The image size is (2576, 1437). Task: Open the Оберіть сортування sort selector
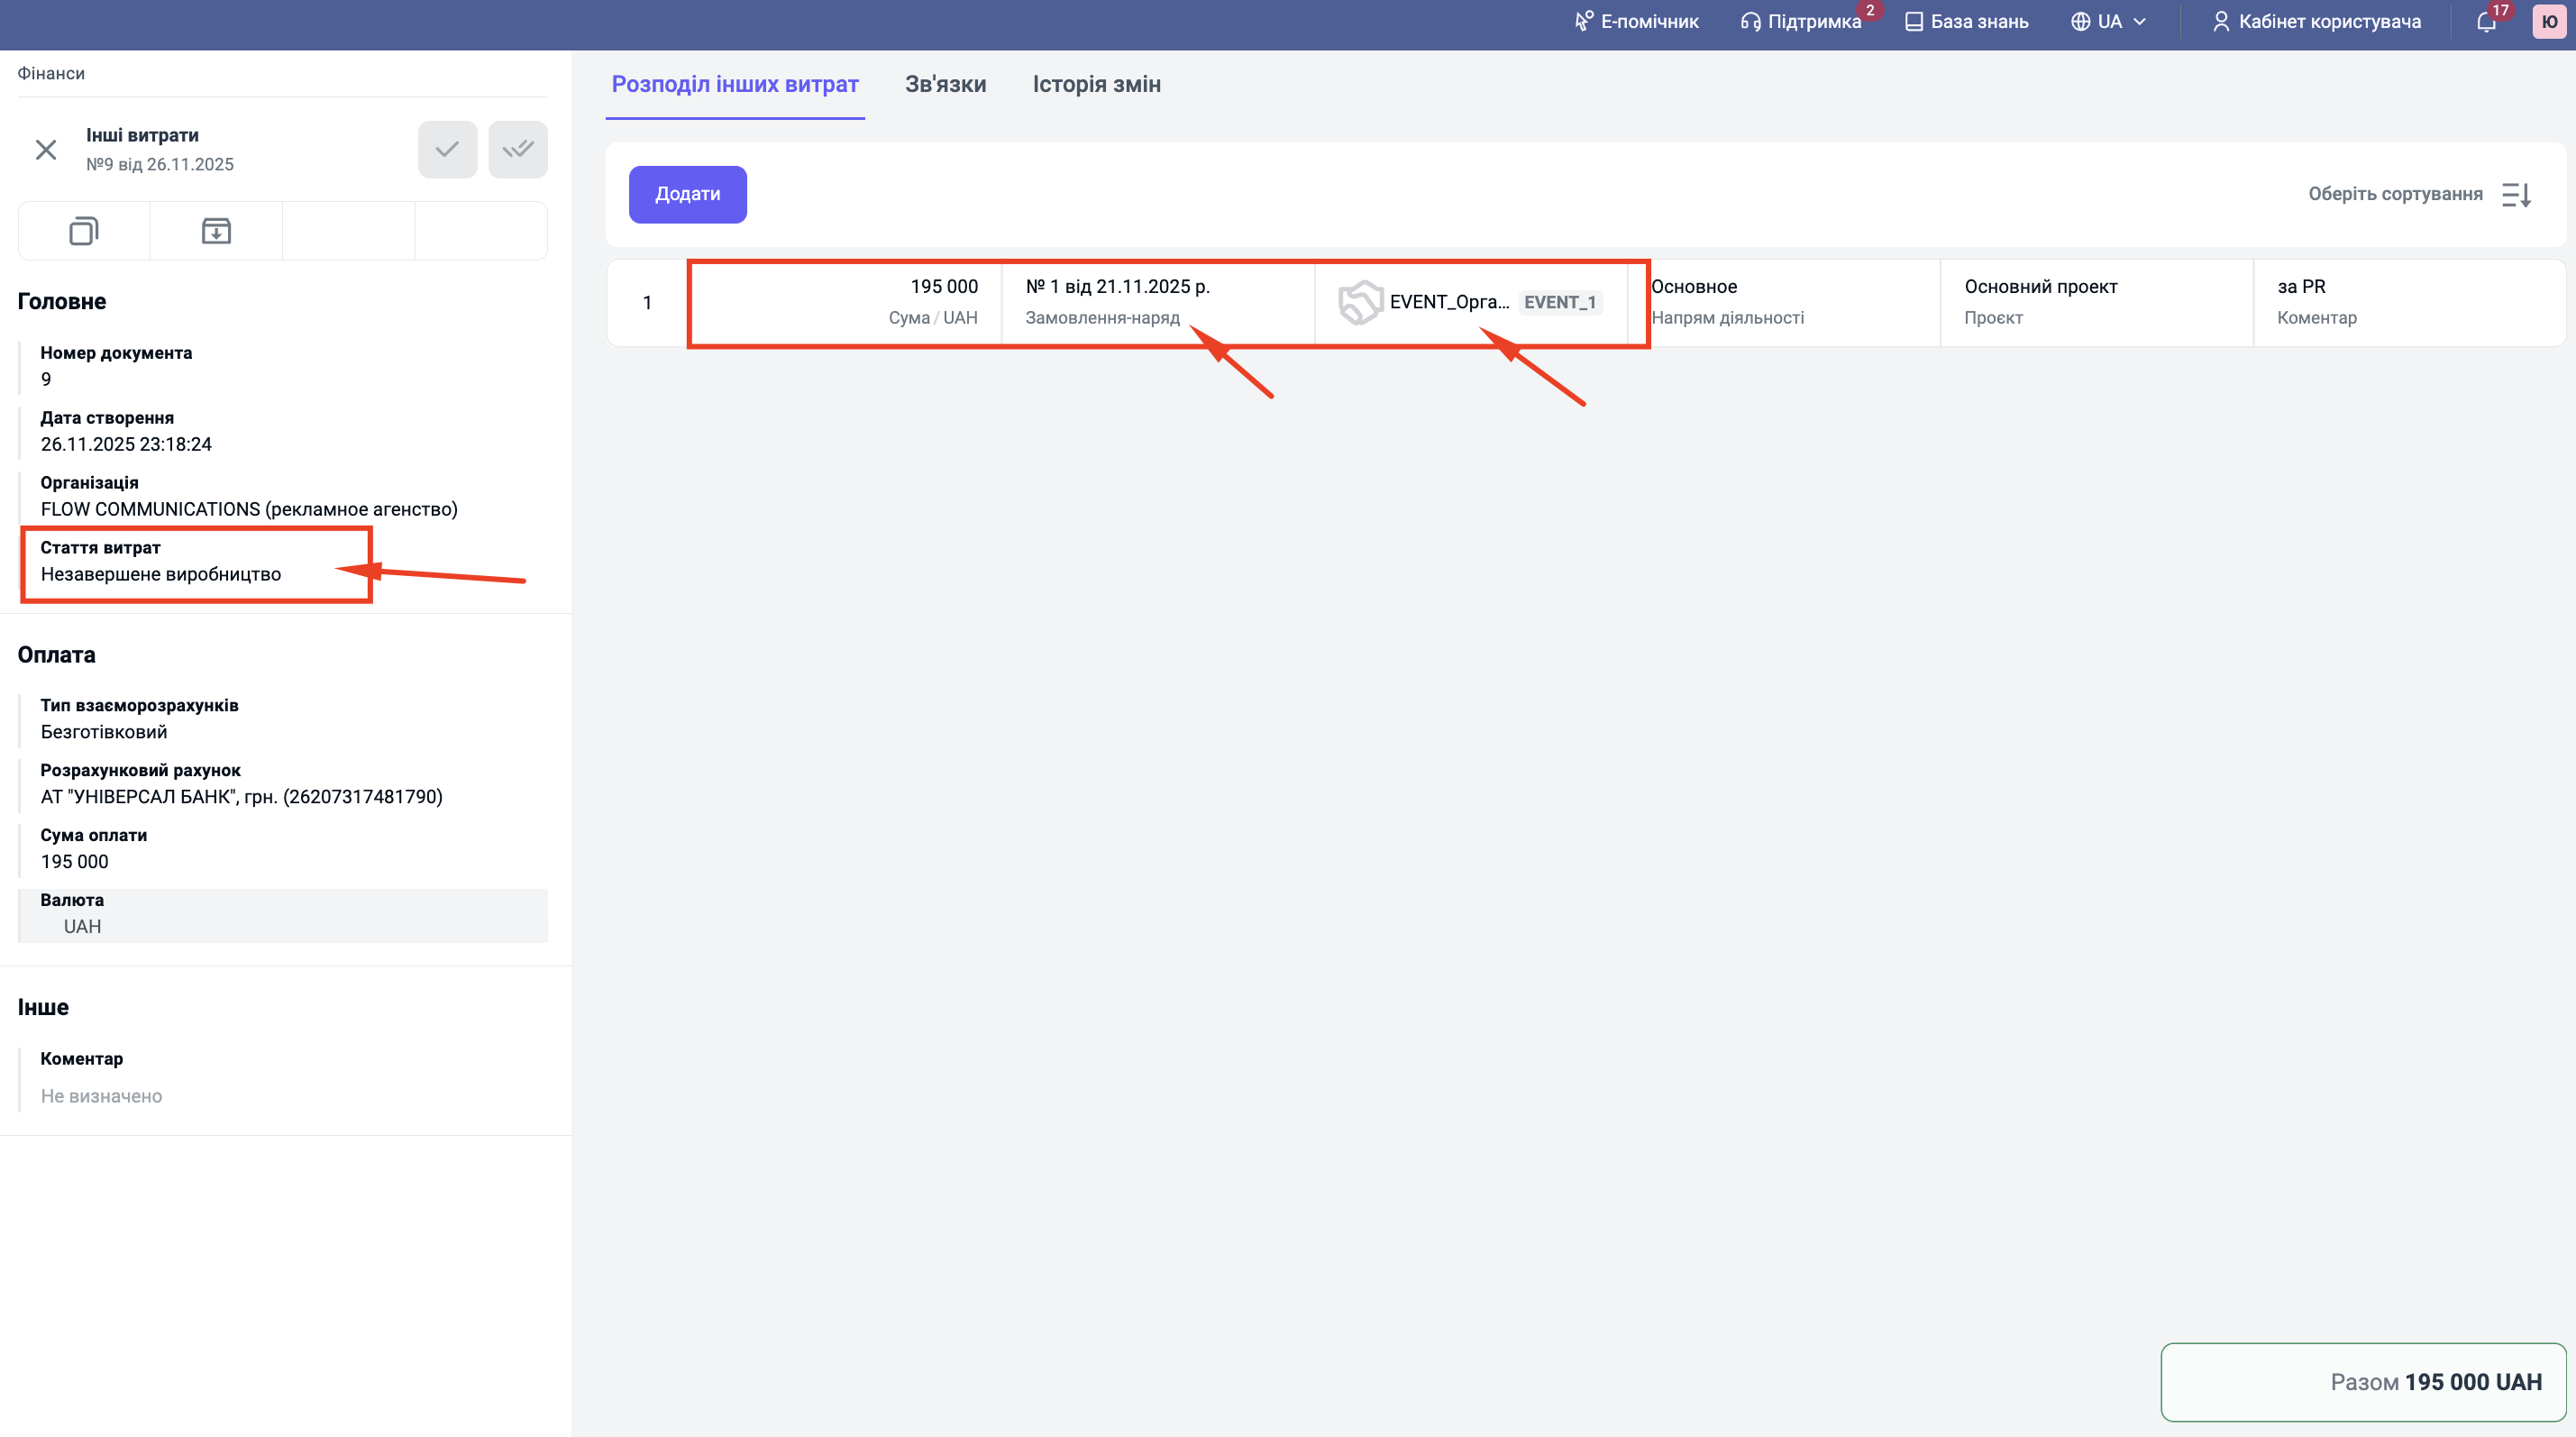coord(2394,194)
